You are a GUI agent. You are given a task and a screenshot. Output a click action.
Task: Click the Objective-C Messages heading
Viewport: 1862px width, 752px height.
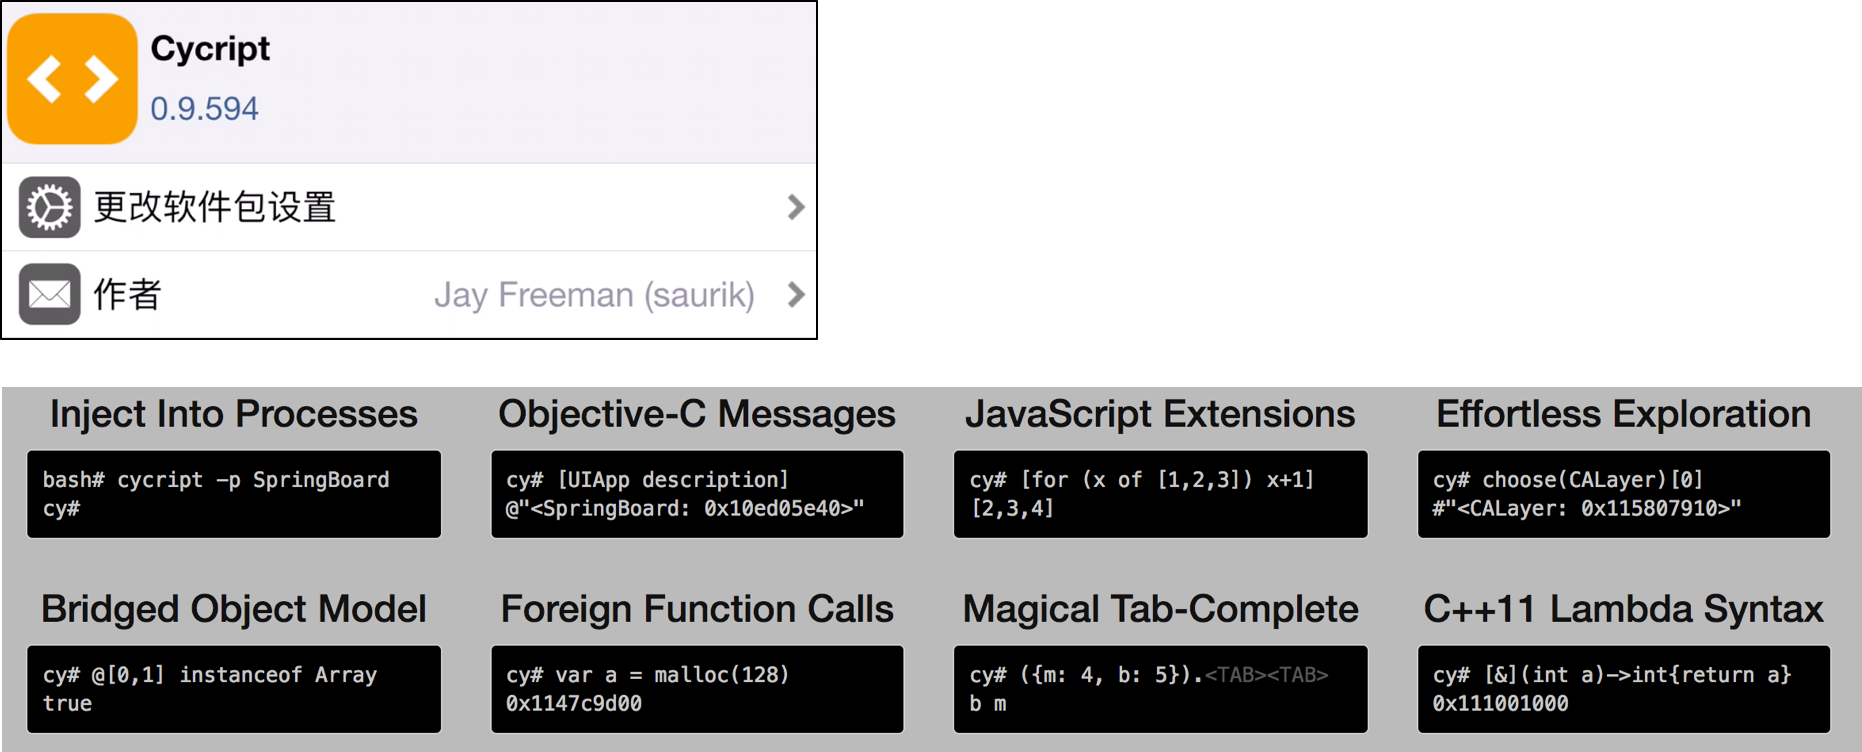click(697, 414)
